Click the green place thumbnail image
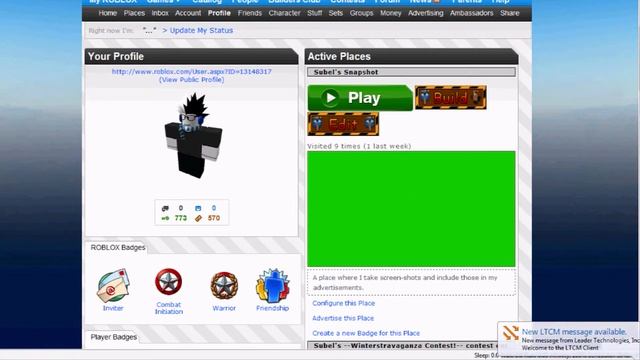The height and width of the screenshot is (360, 640). point(411,209)
